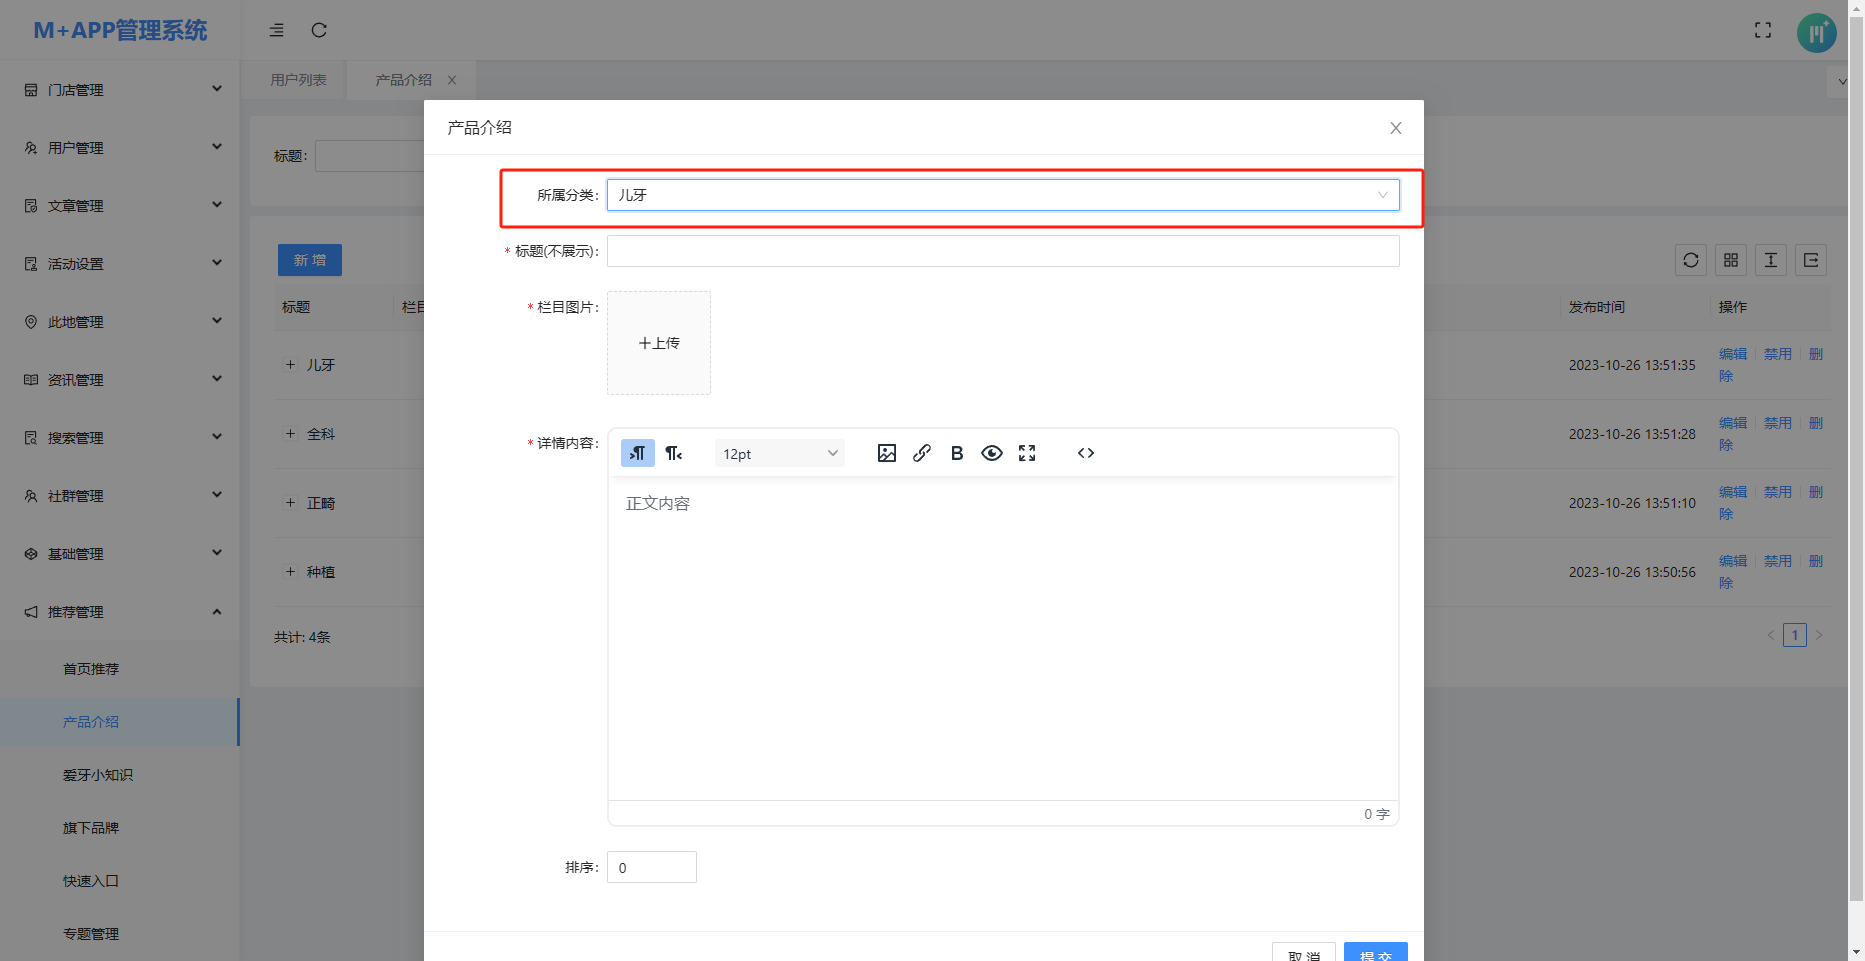Select left-to-right text direction icon
This screenshot has width=1865, height=961.
[x=638, y=453]
